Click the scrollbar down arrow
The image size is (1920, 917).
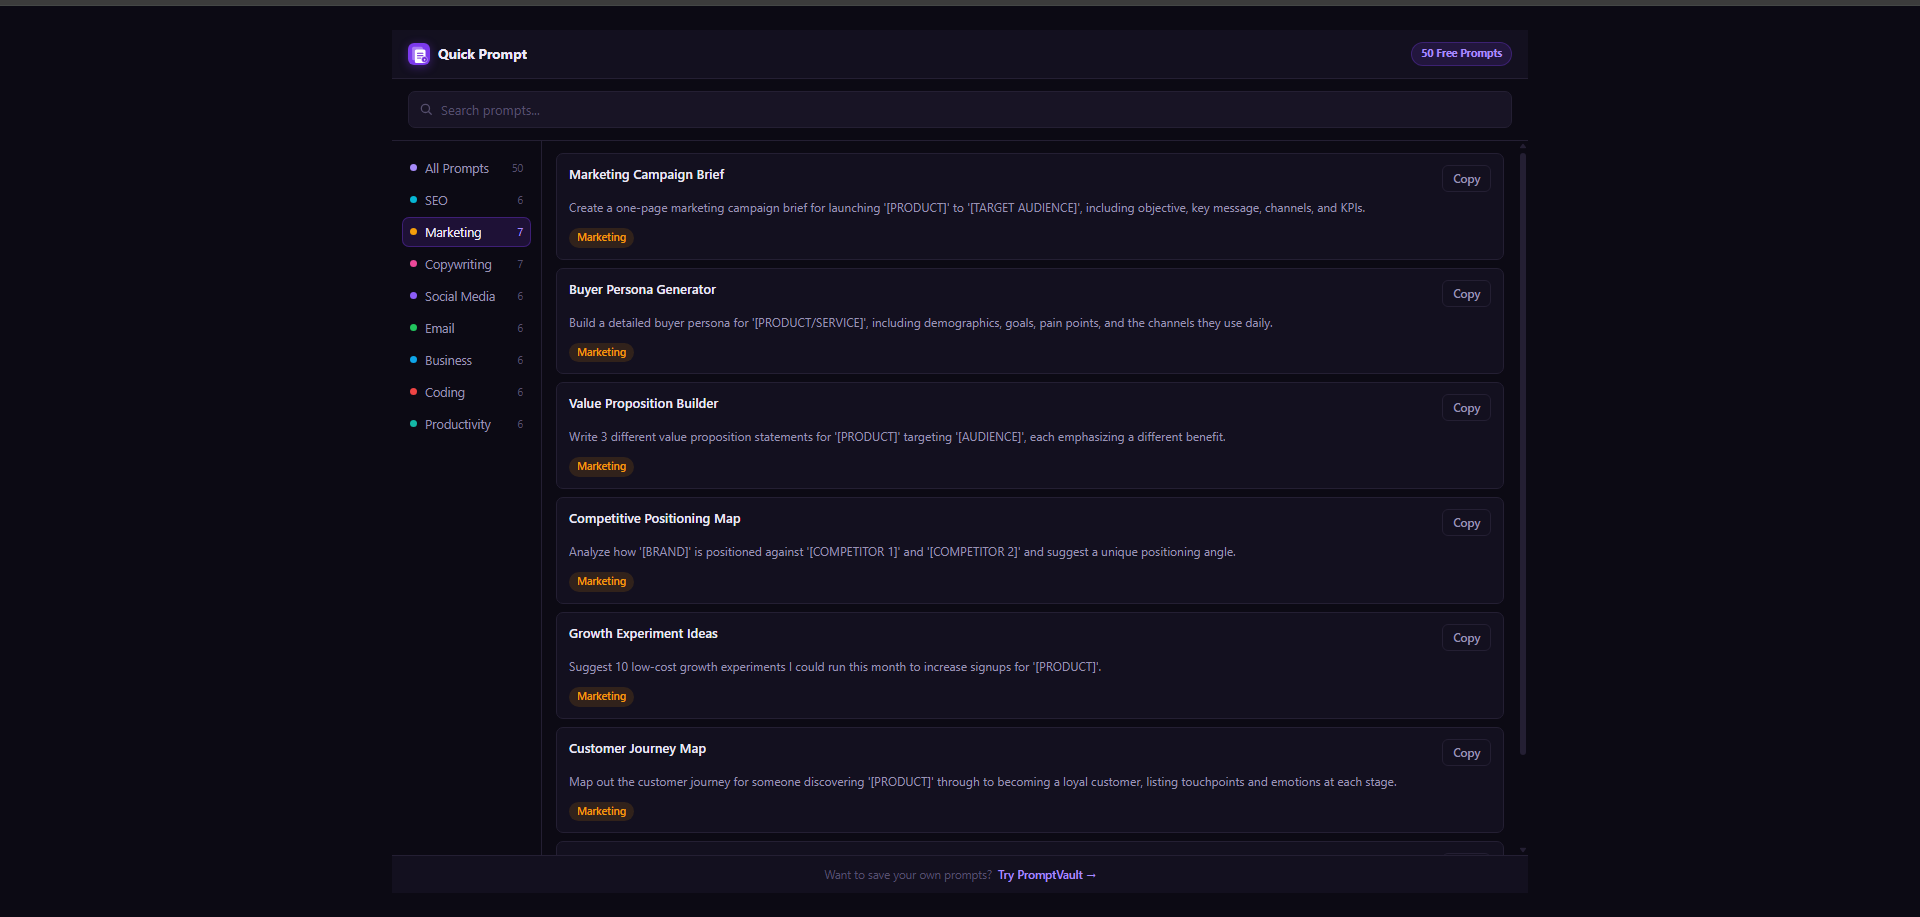pyautogui.click(x=1523, y=850)
